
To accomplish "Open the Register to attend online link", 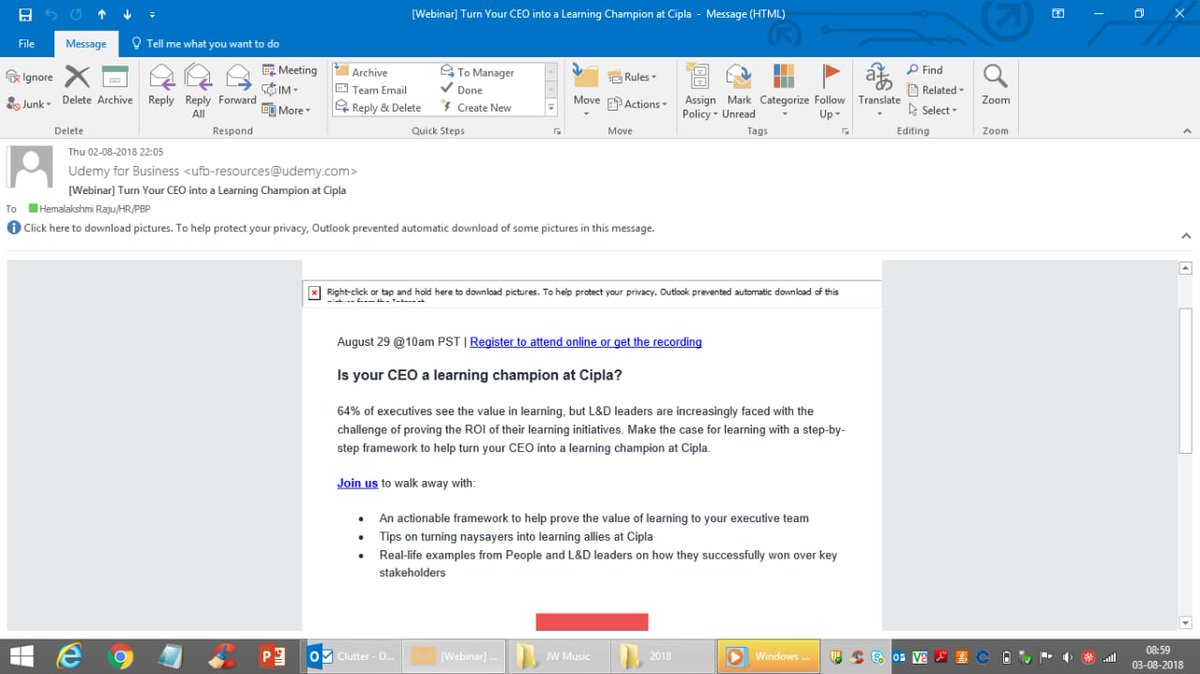I will 586,342.
